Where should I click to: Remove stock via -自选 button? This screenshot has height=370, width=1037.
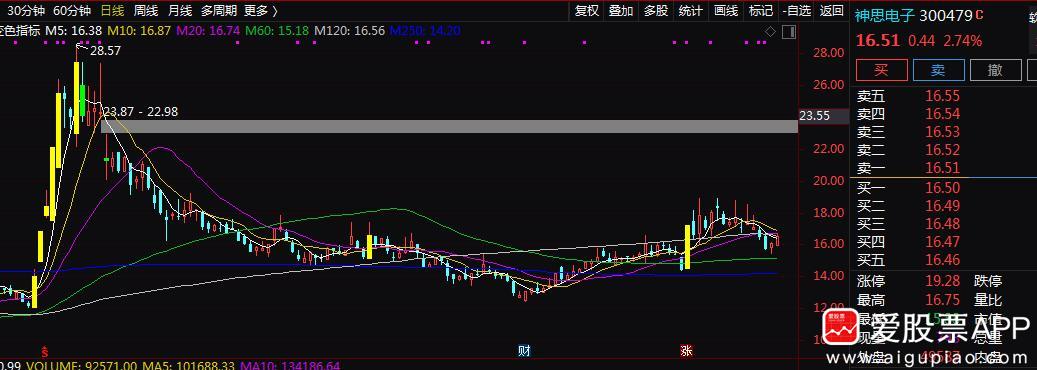[796, 11]
